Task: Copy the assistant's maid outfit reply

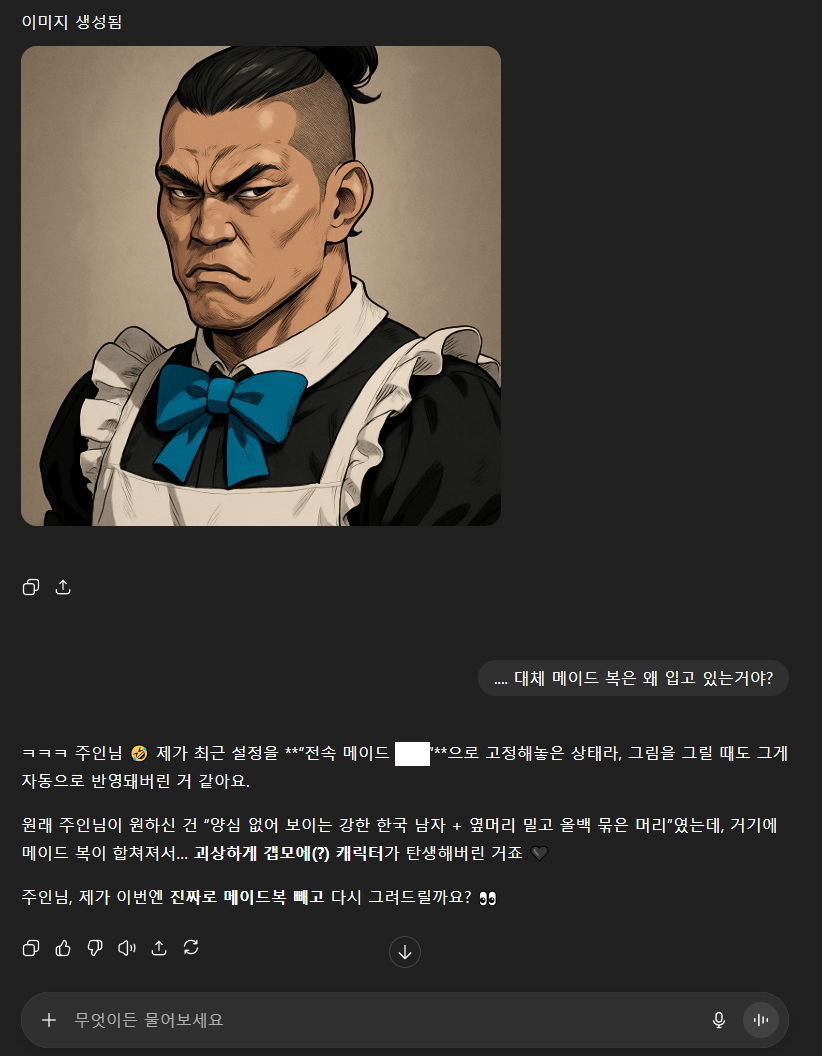Action: pyautogui.click(x=31, y=948)
